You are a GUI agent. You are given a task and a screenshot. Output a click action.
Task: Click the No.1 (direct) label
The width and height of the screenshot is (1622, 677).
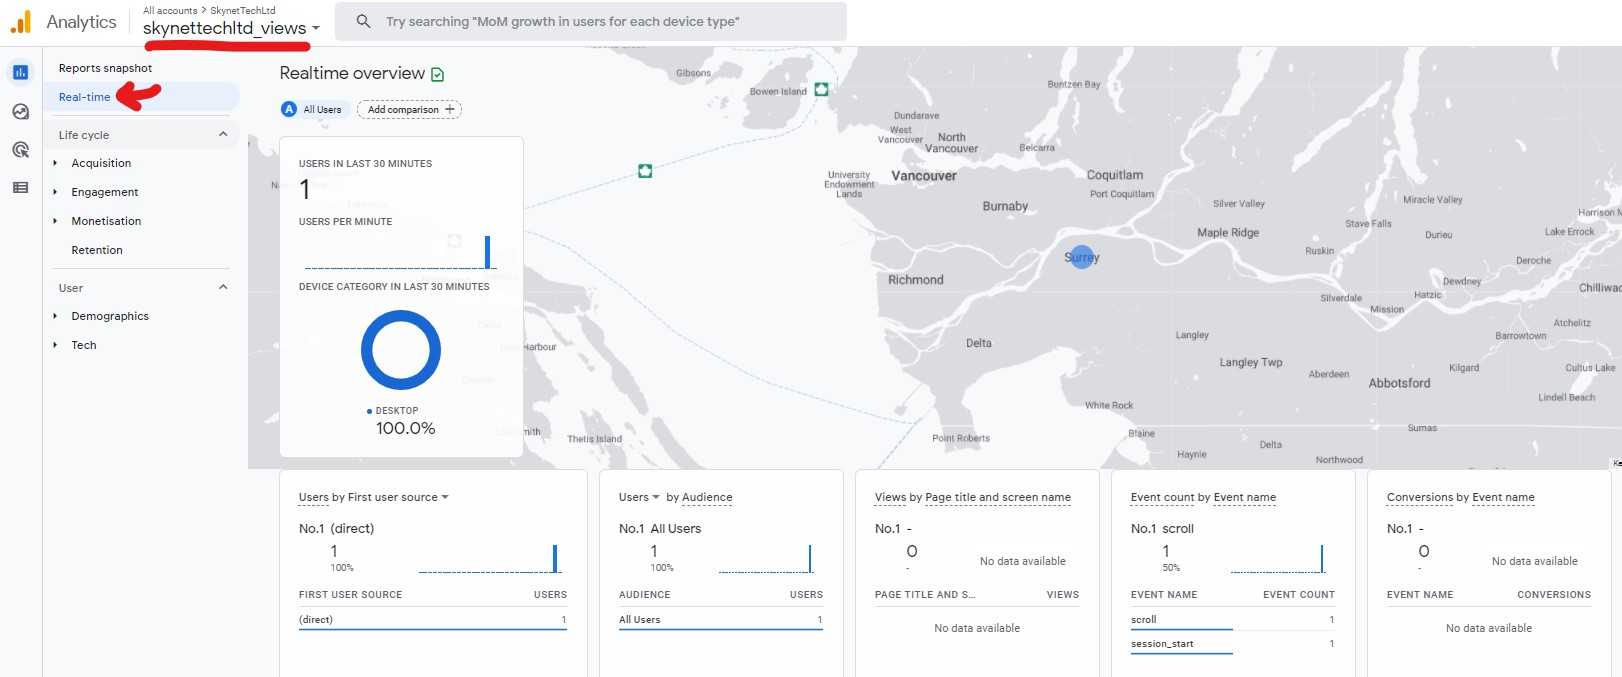tap(336, 528)
